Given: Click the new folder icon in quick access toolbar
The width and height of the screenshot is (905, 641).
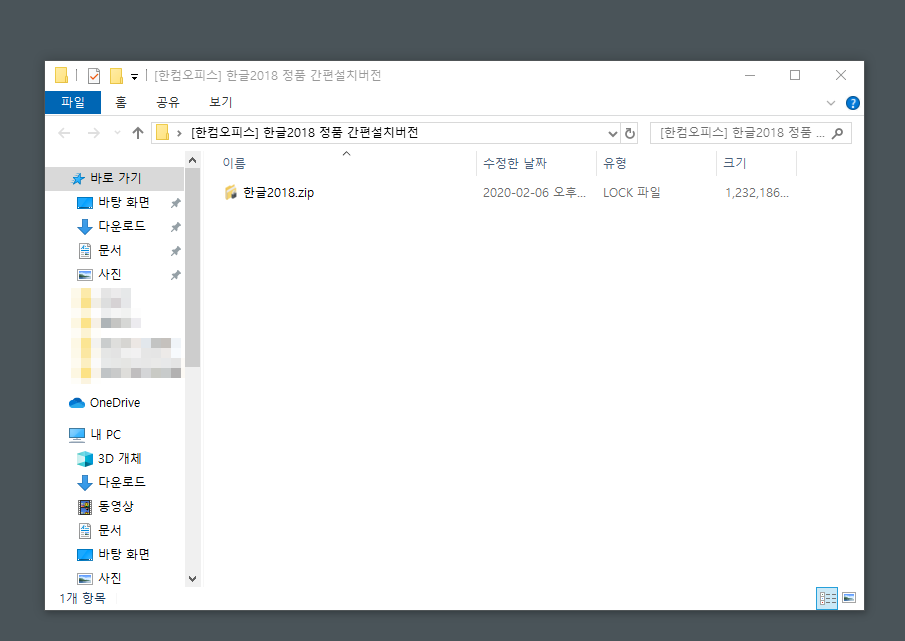Looking at the screenshot, I should (x=116, y=76).
